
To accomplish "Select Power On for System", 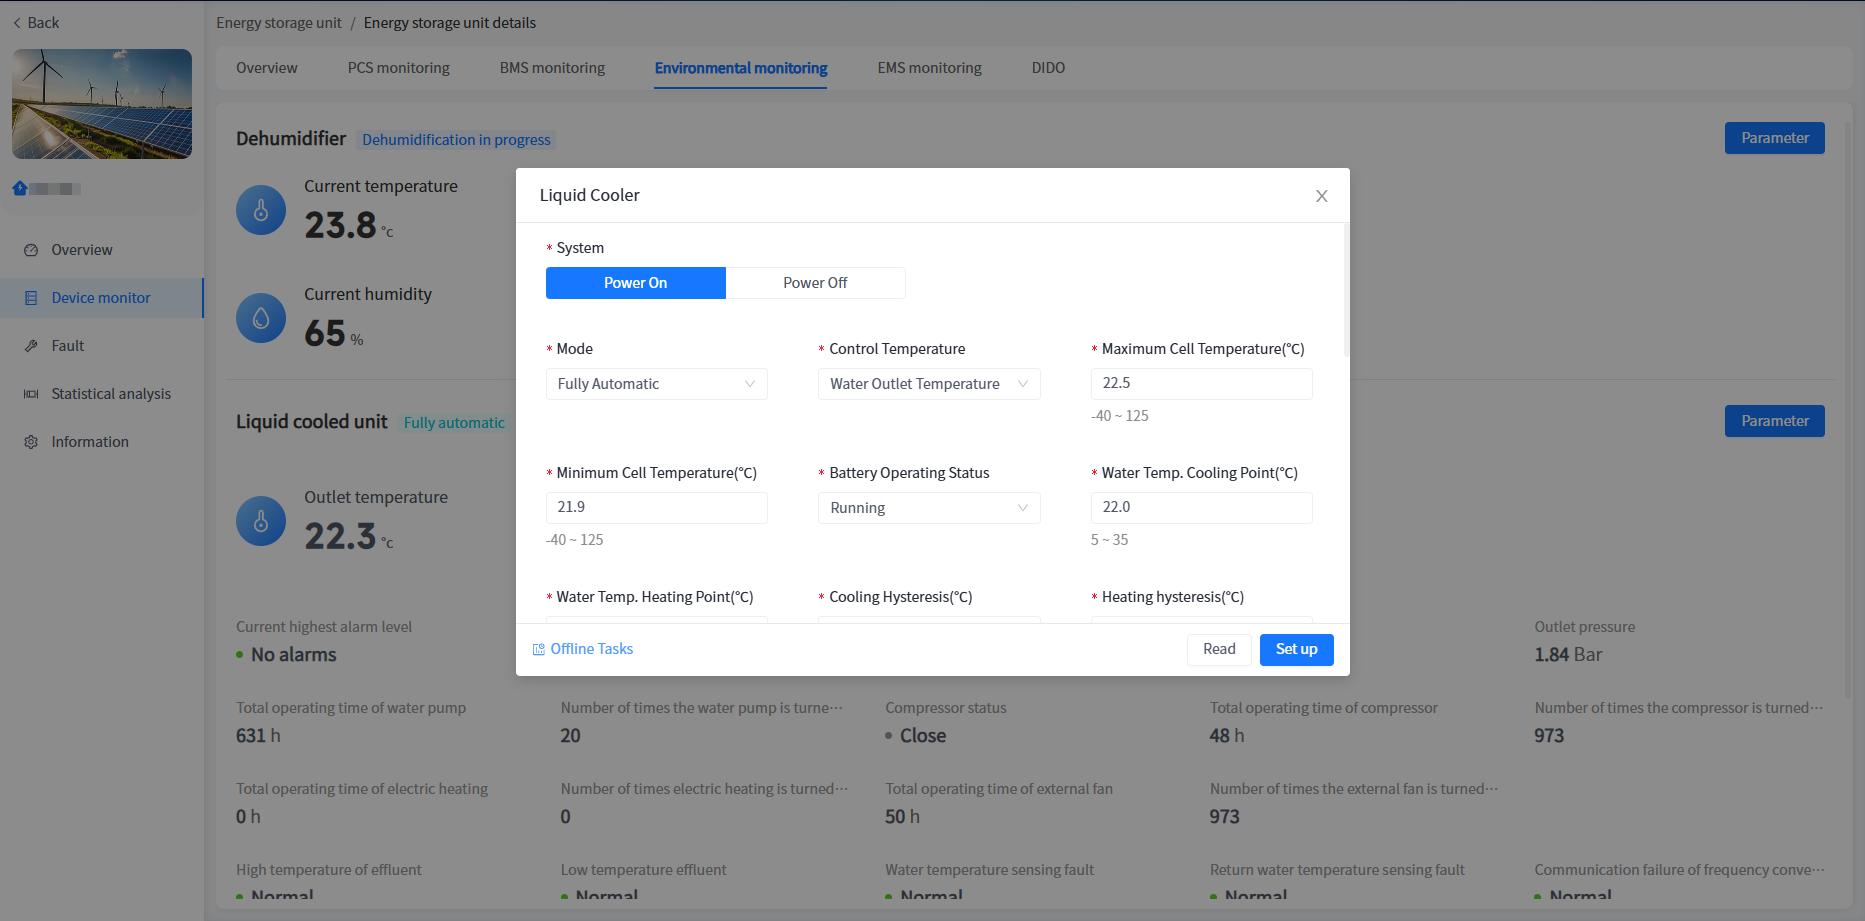I will coord(635,283).
